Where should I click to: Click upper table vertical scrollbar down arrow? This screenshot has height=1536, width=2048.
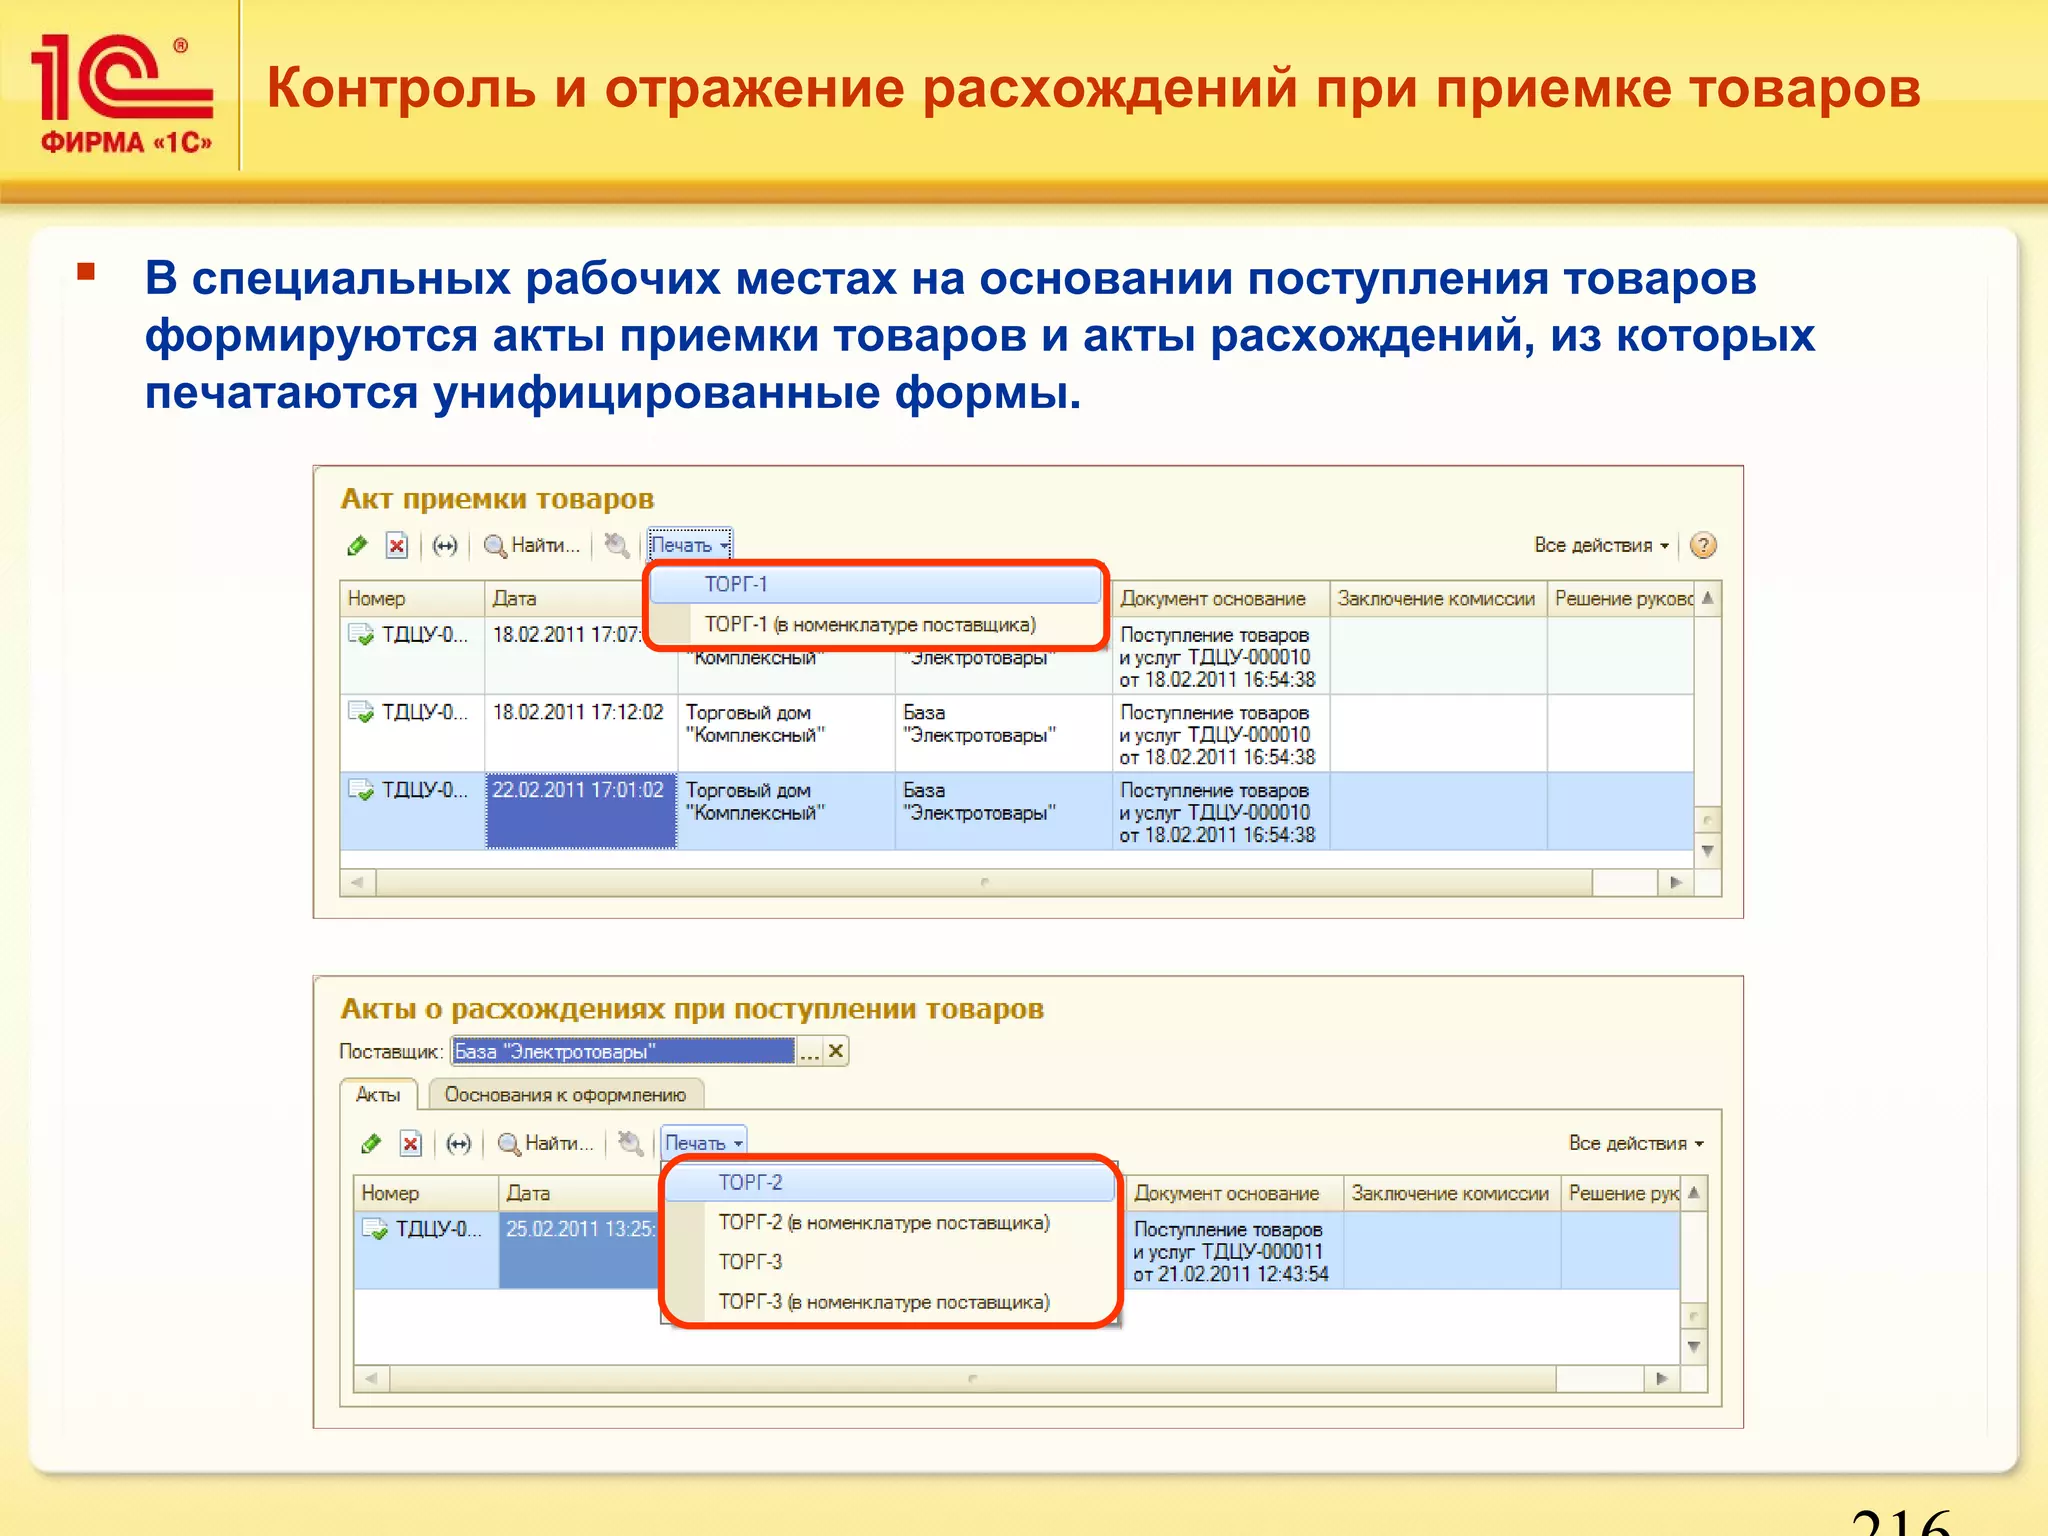coord(1708,851)
